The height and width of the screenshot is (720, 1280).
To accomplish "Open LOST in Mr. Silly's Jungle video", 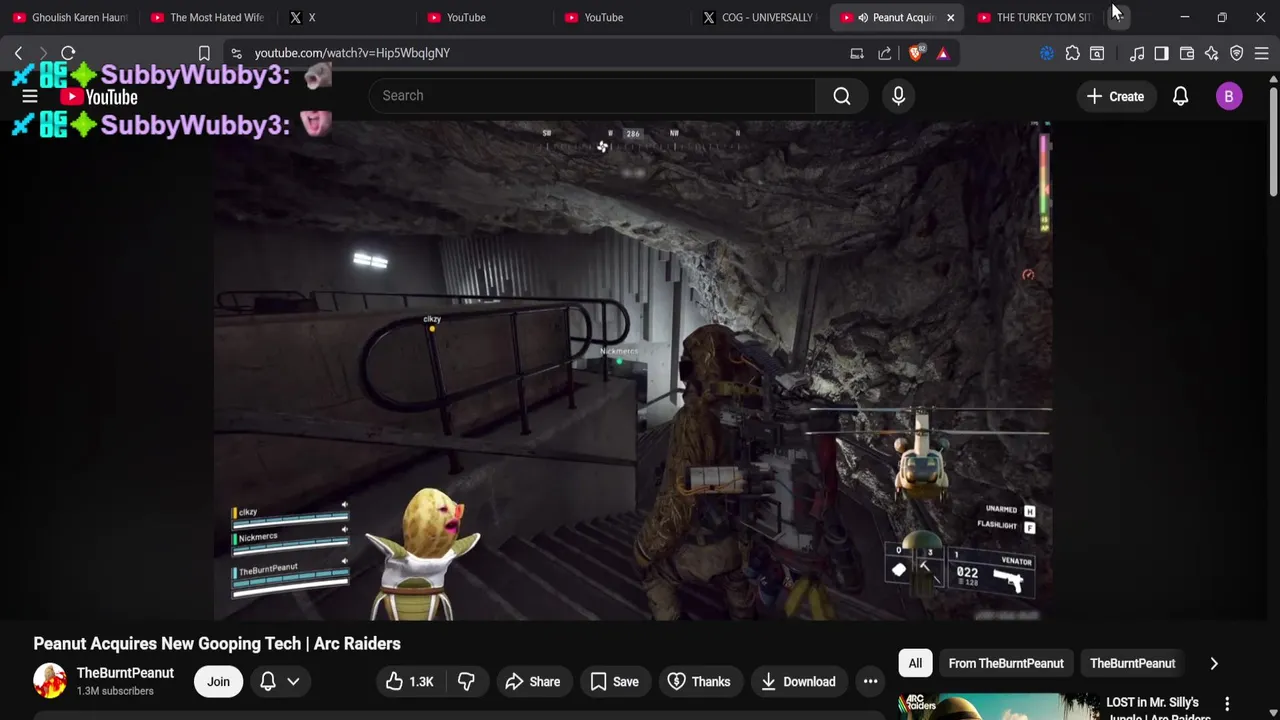I will (x=1158, y=708).
